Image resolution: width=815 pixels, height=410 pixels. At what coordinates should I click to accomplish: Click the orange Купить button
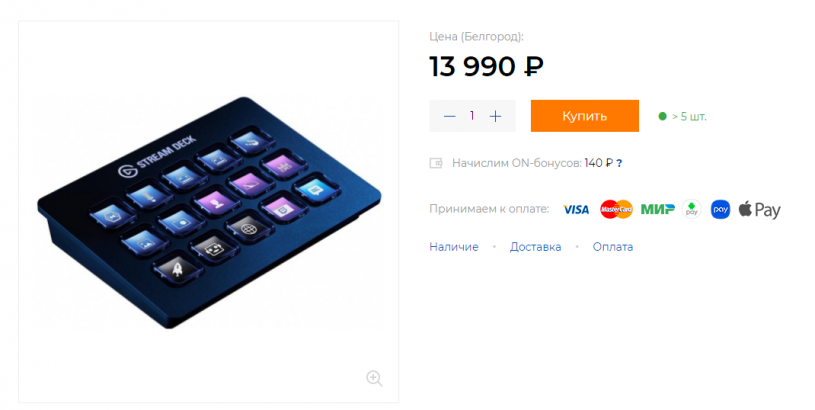pyautogui.click(x=584, y=116)
